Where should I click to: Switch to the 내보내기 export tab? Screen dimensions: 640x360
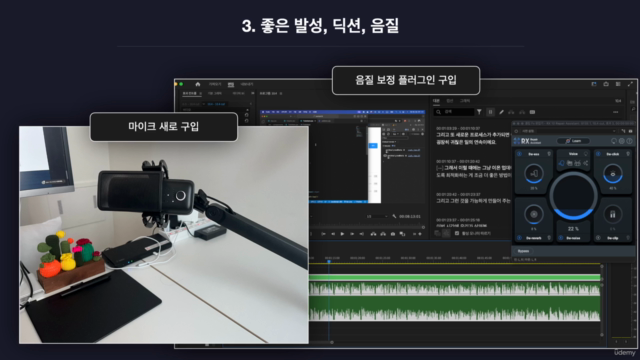247,84
